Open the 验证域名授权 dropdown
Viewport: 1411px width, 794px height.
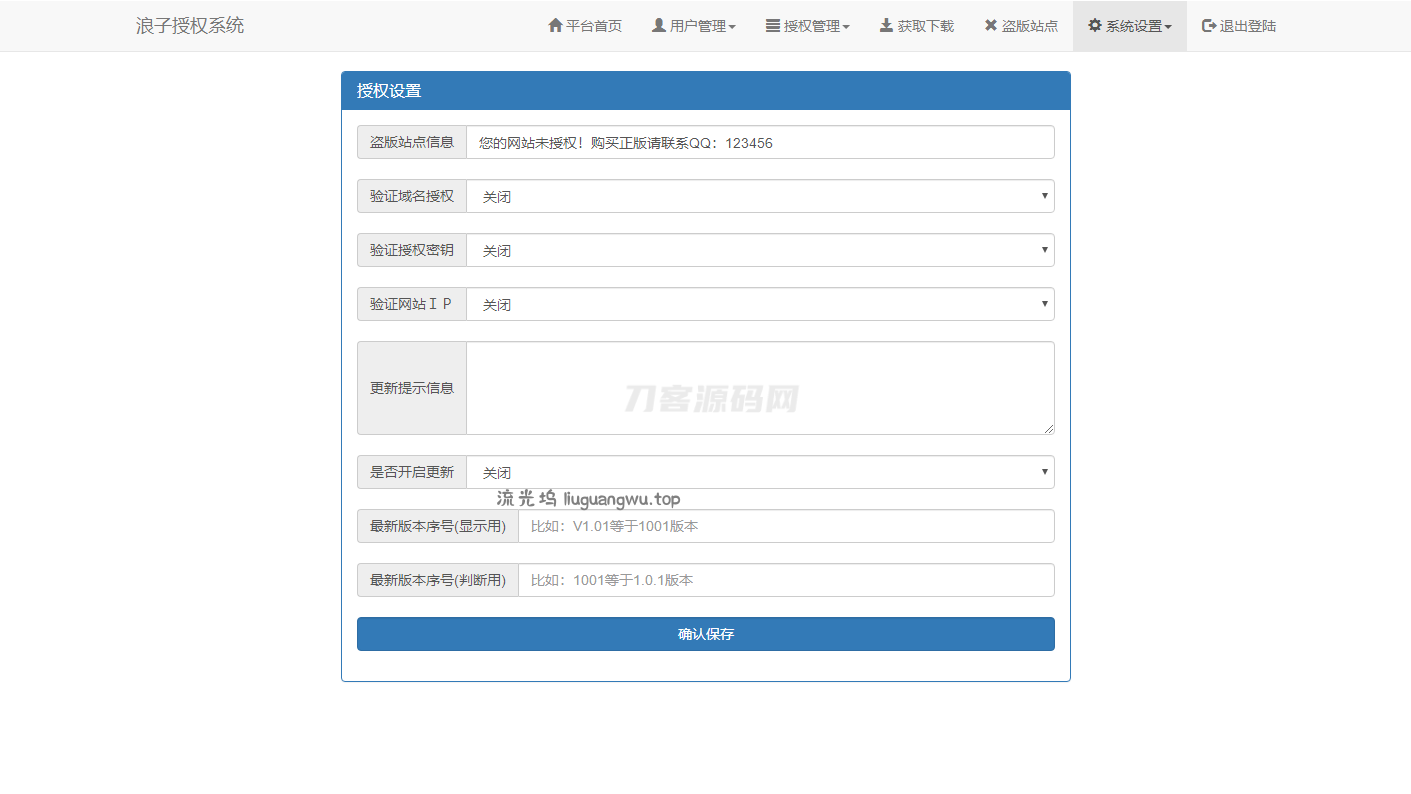click(760, 197)
